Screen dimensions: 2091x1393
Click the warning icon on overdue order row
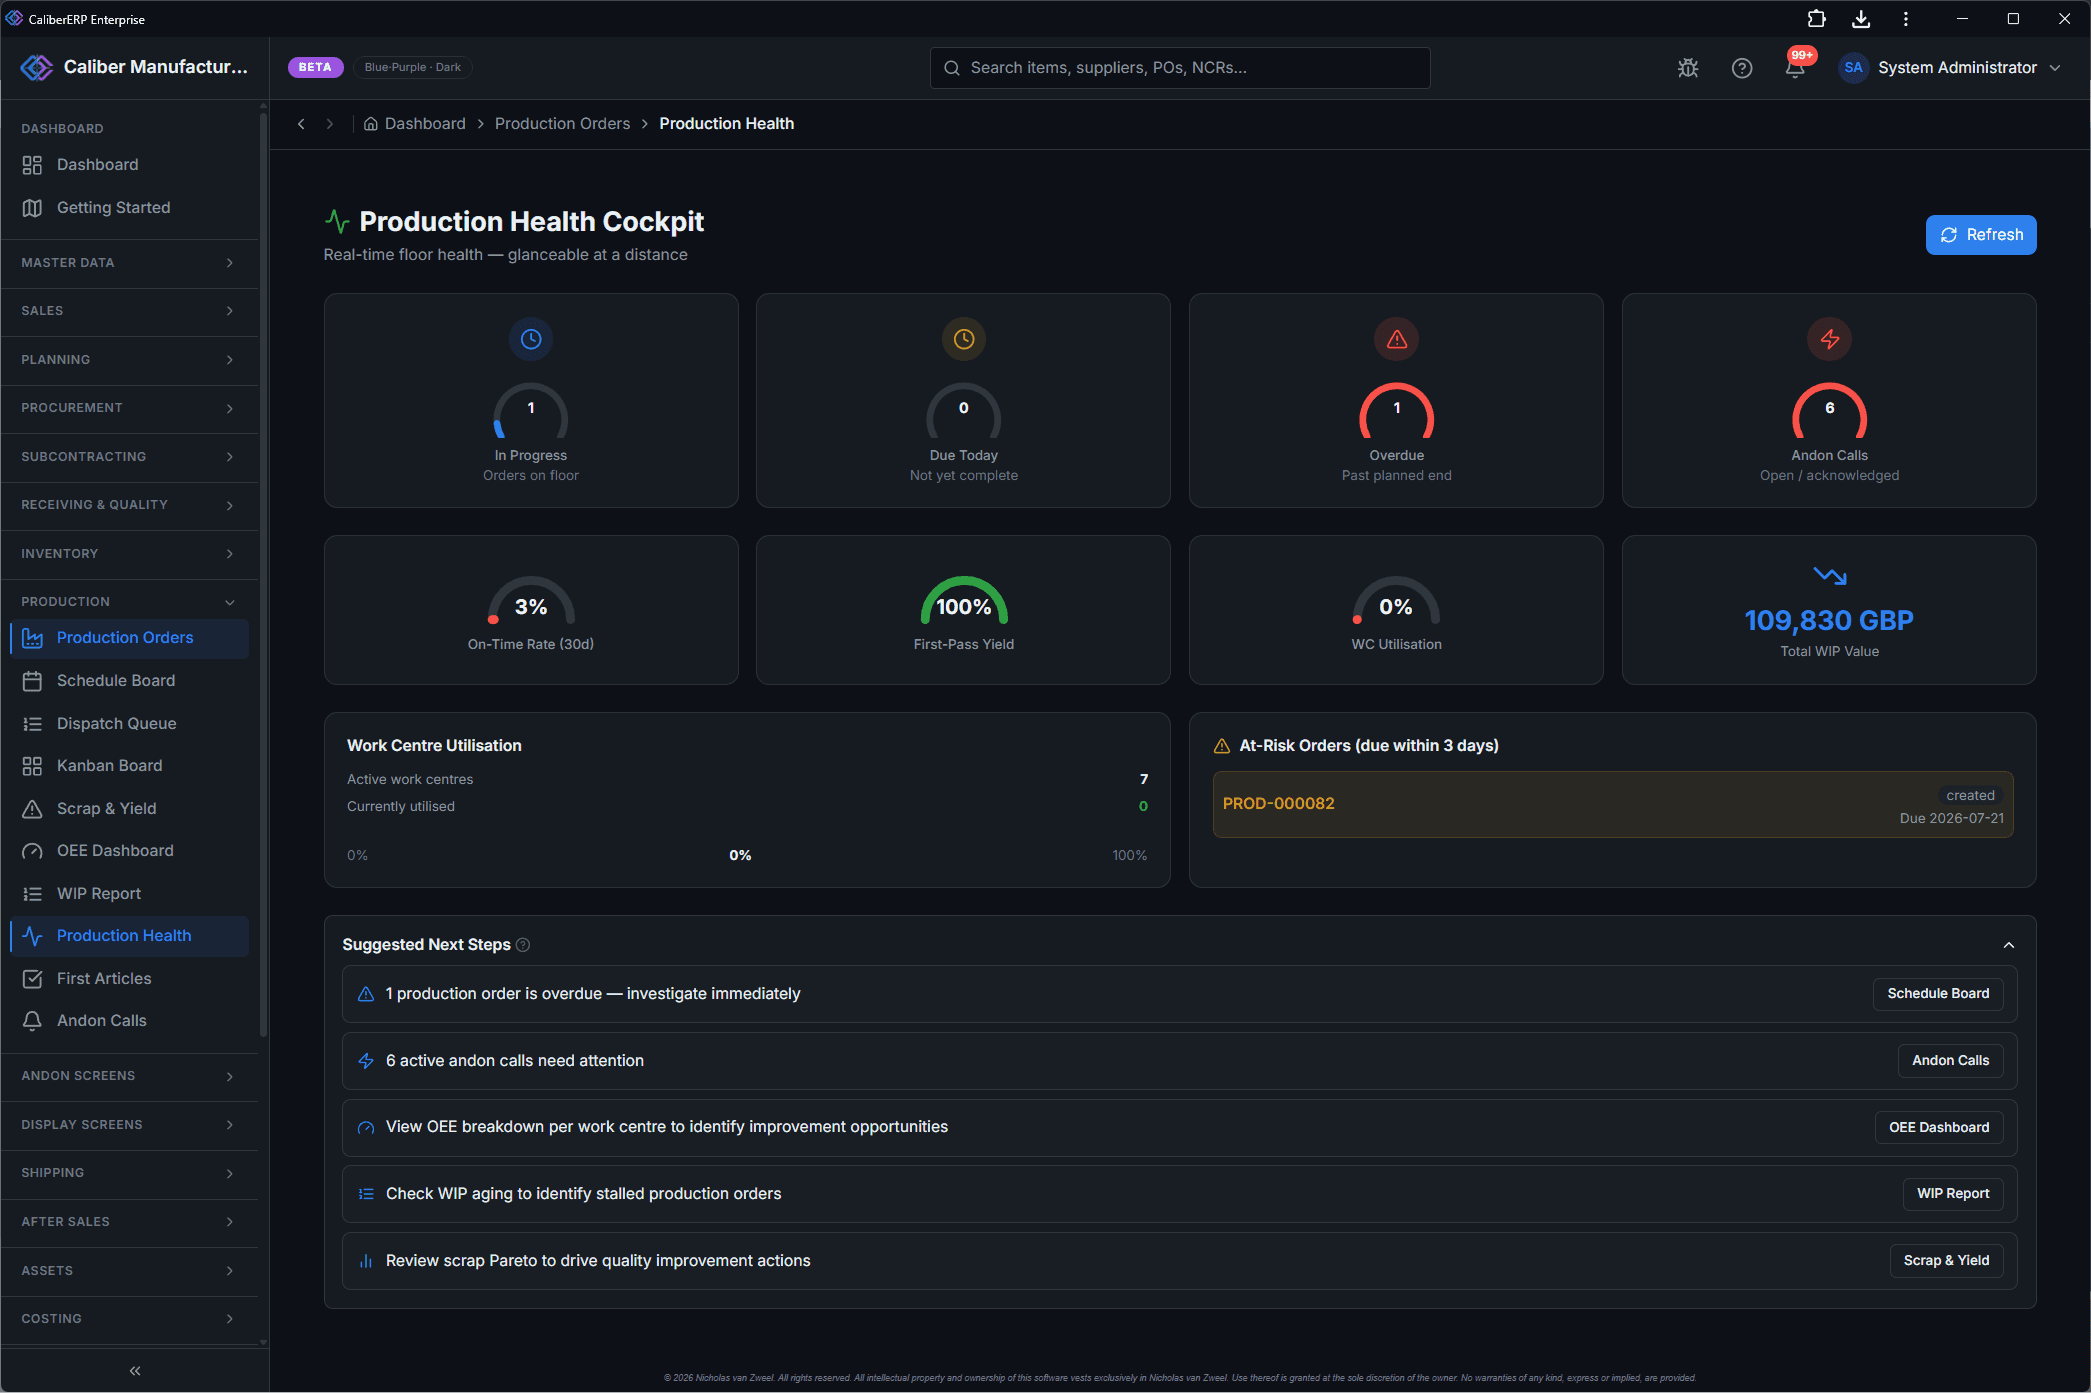366,994
